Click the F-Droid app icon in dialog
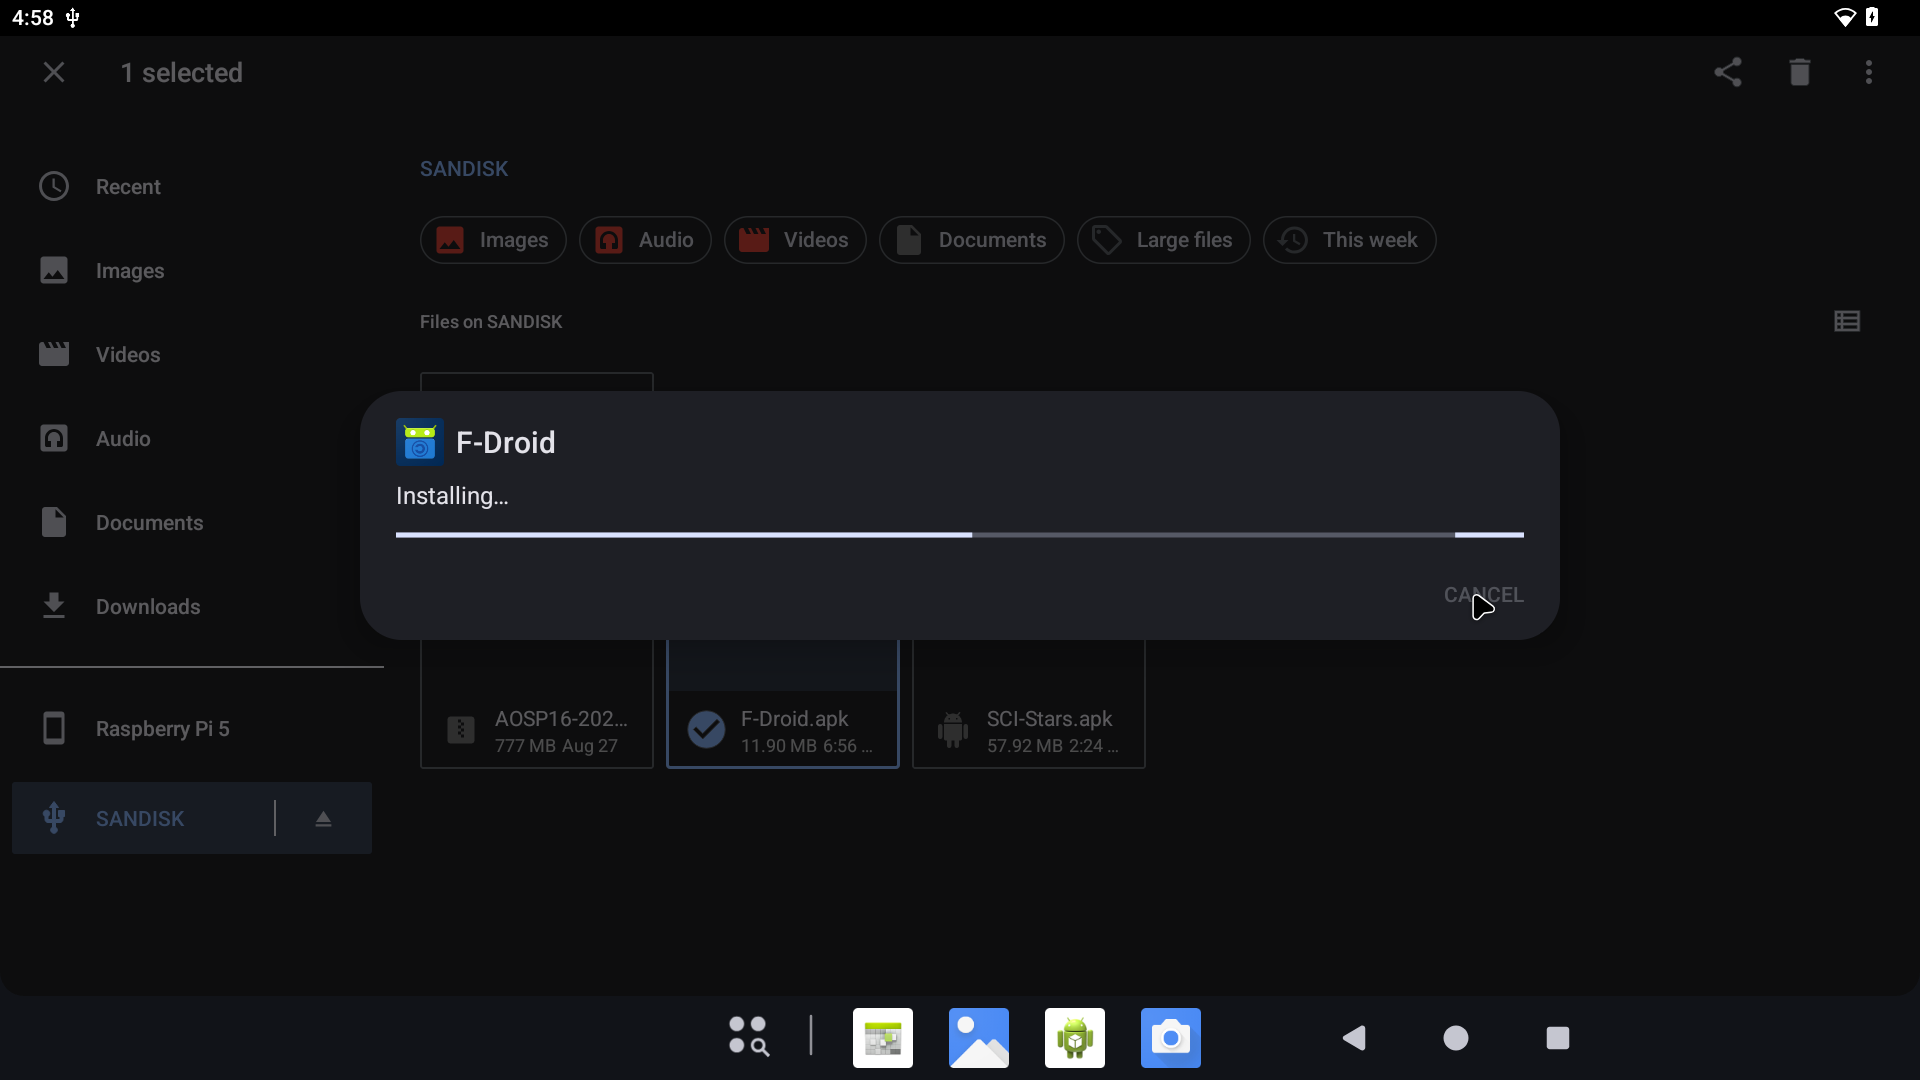 (x=420, y=442)
